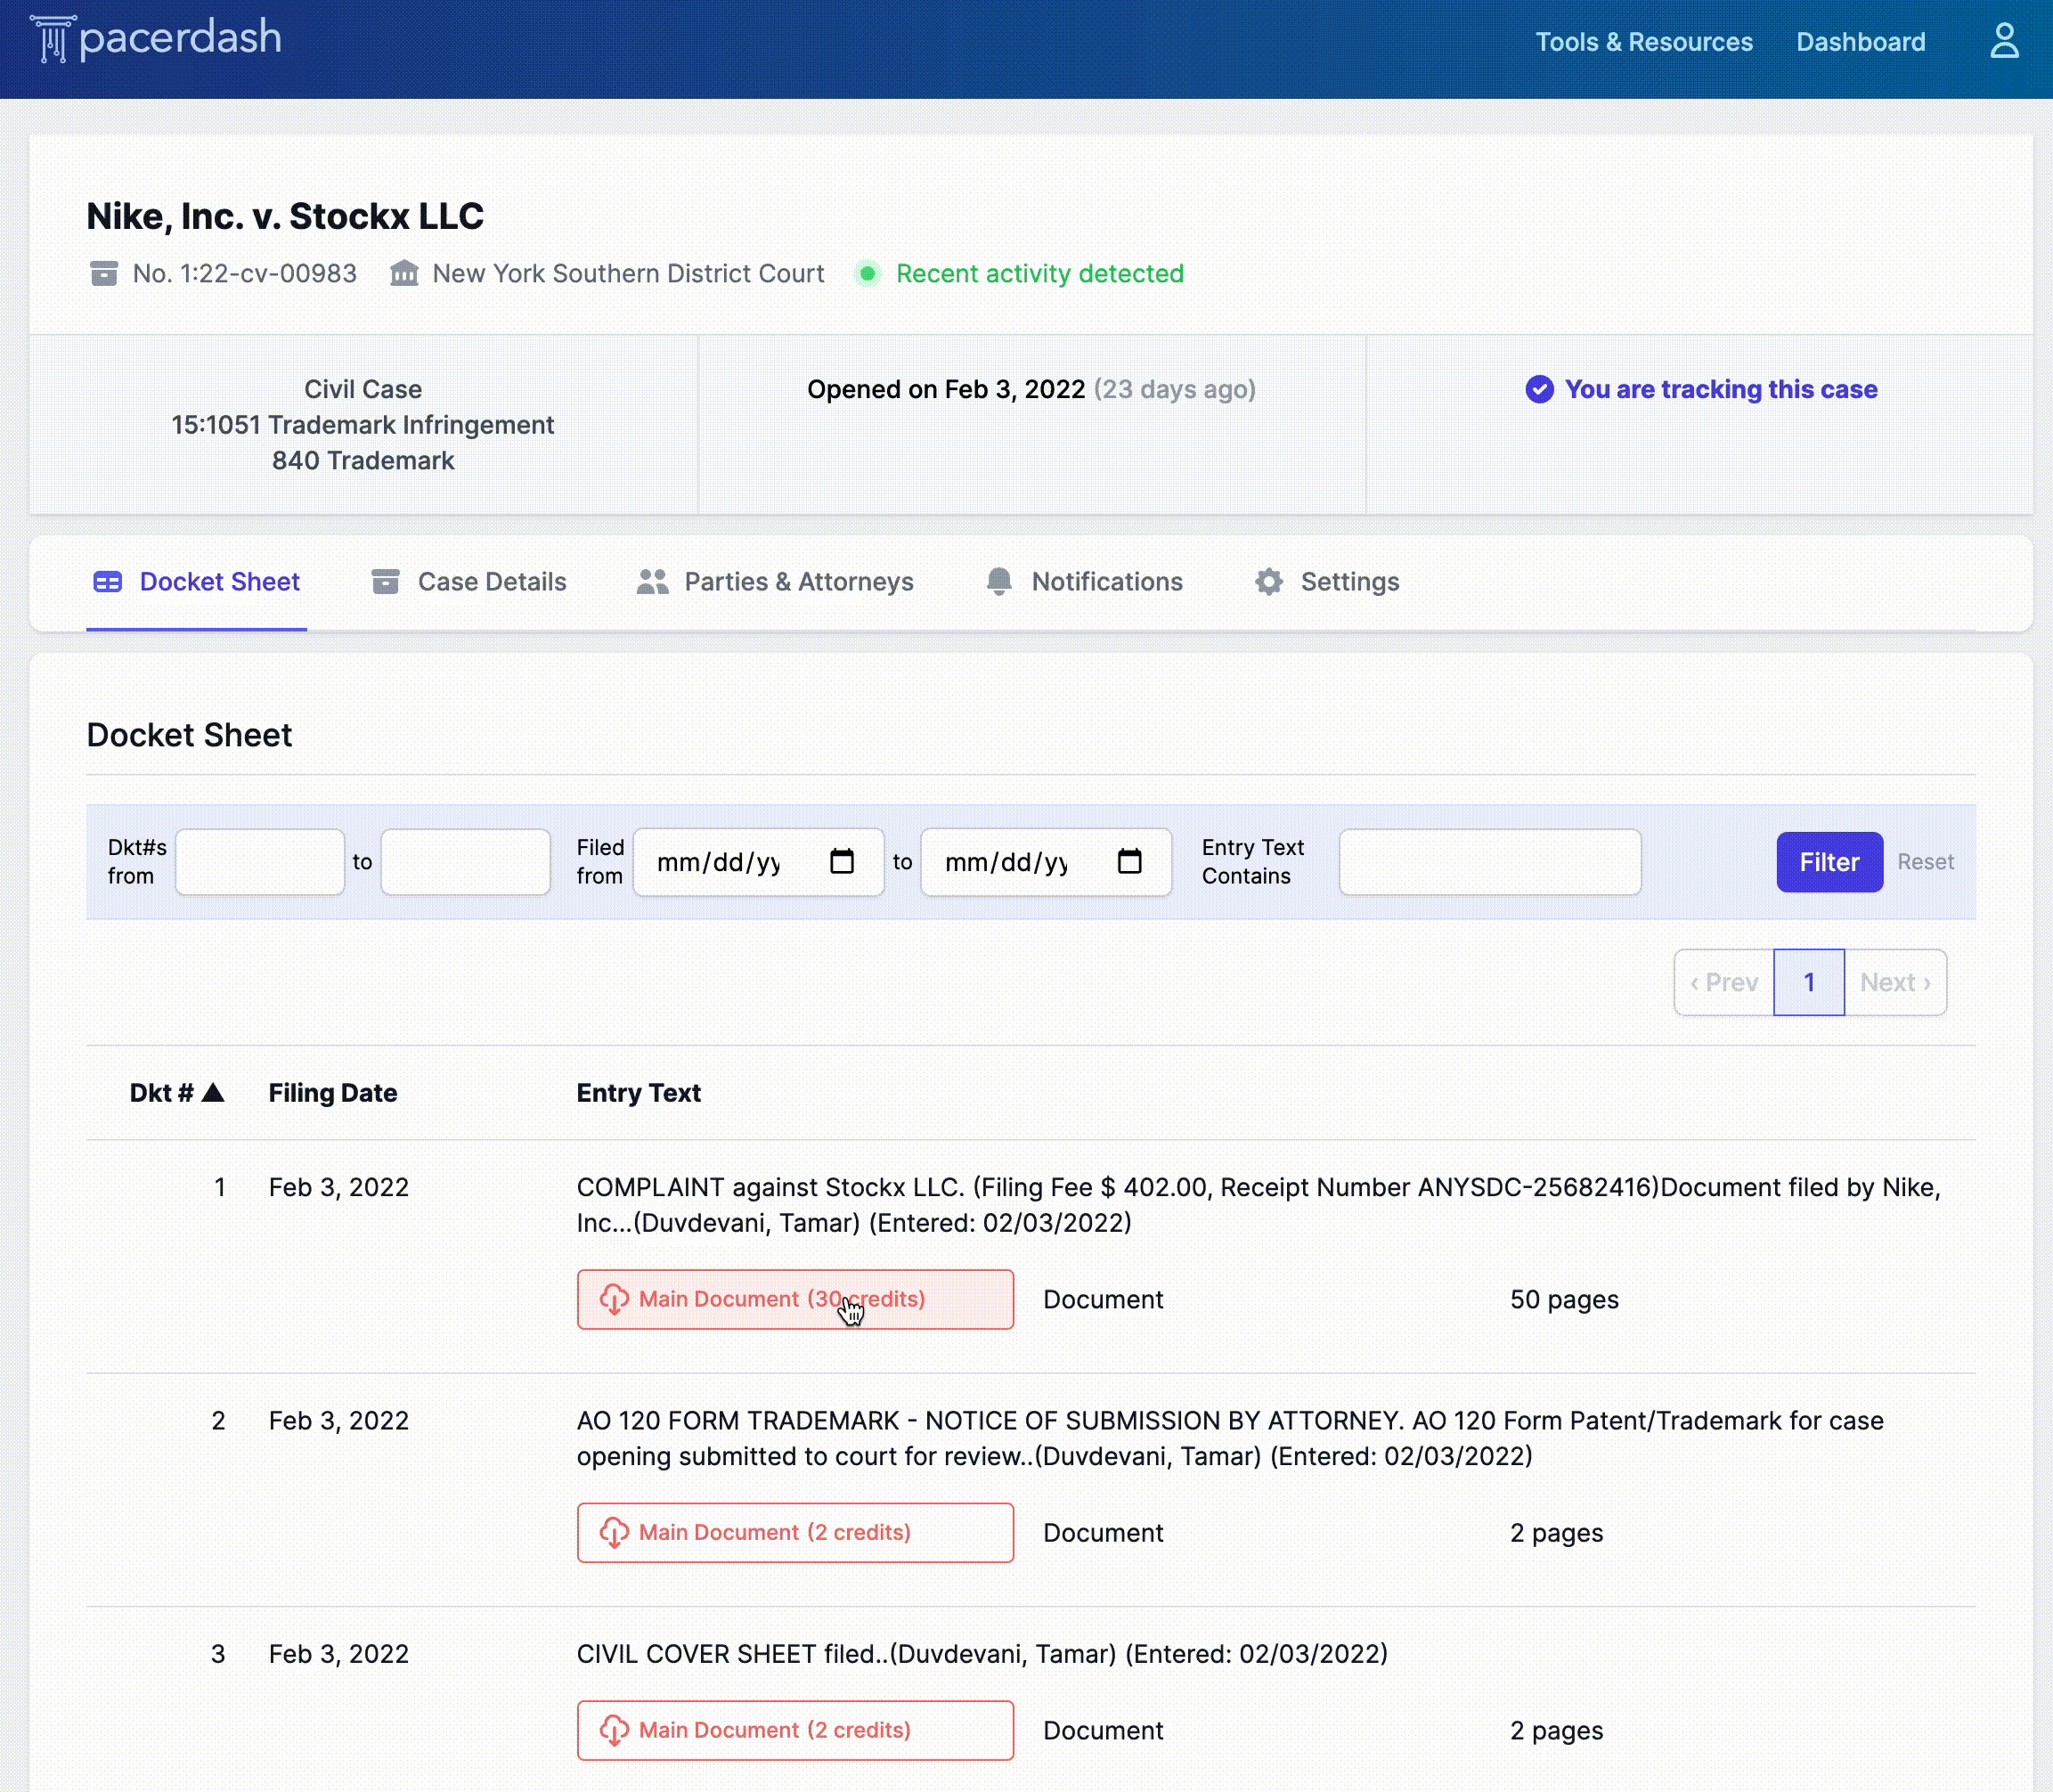Click the Filter button
Viewport: 2053px width, 1792px height.
point(1829,862)
